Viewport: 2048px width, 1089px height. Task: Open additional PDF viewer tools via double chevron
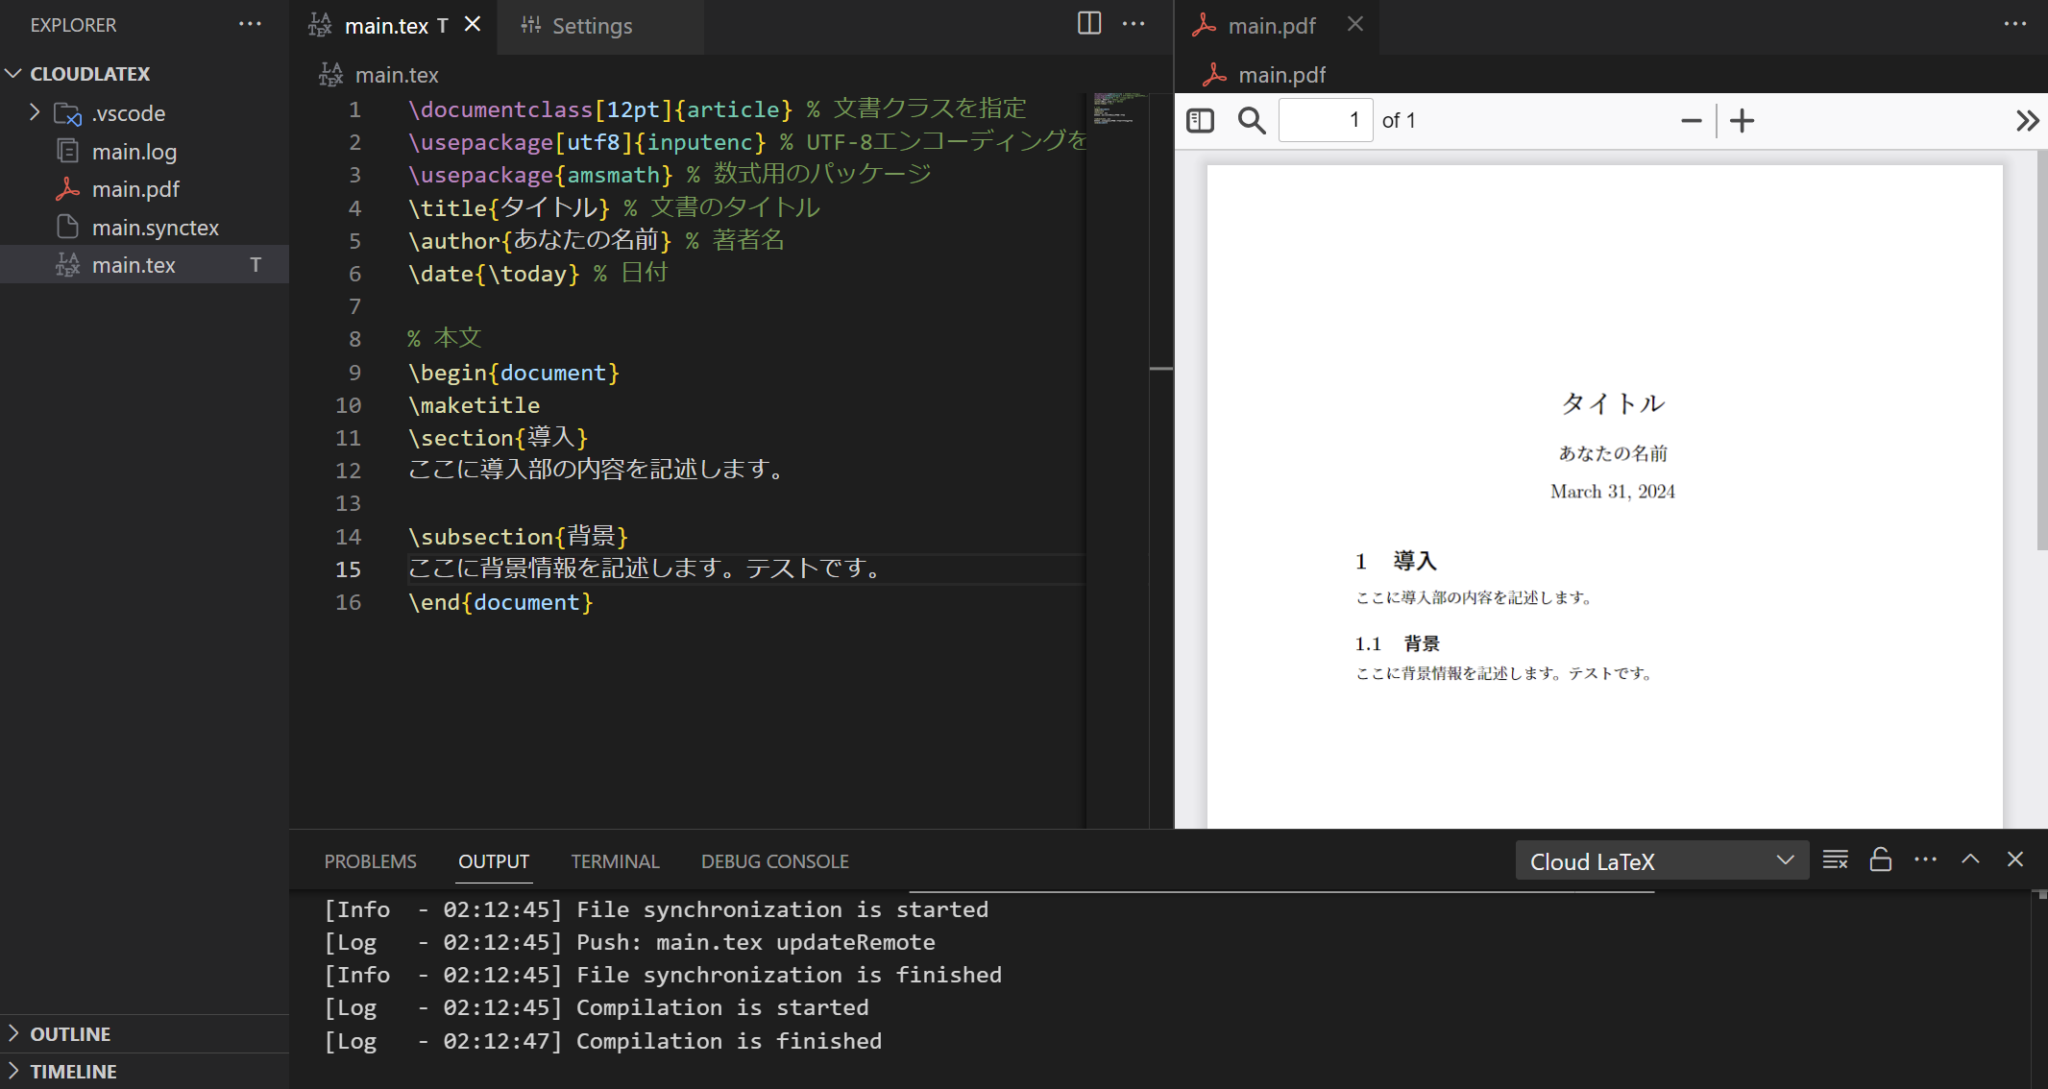pyautogui.click(x=2028, y=120)
